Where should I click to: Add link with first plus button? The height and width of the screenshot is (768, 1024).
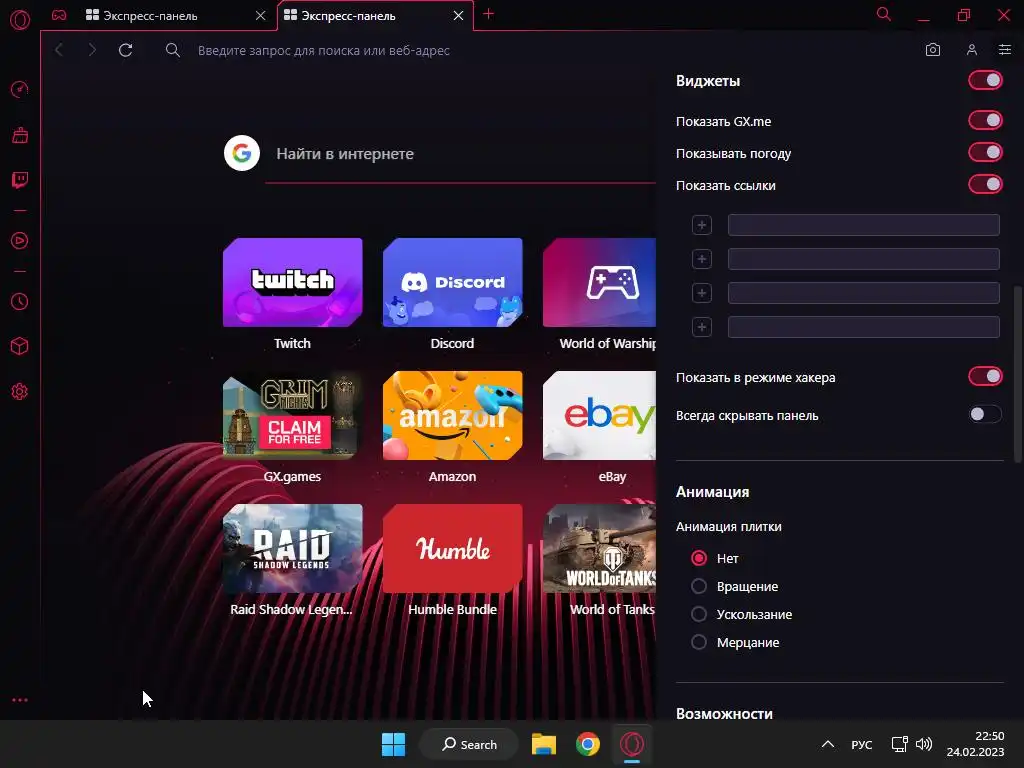click(x=701, y=225)
